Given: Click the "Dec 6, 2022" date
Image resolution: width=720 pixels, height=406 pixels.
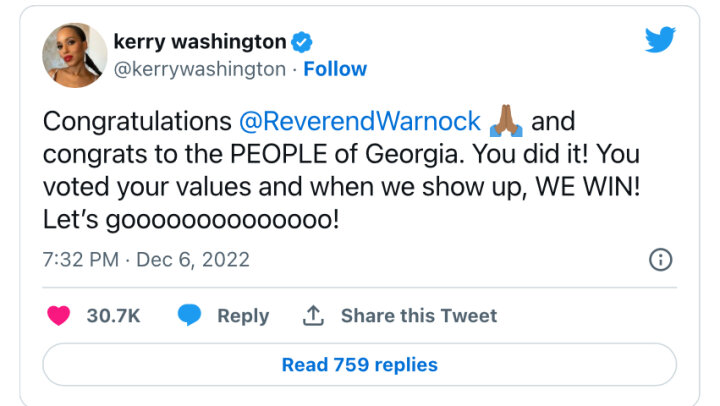Looking at the screenshot, I should 193,260.
